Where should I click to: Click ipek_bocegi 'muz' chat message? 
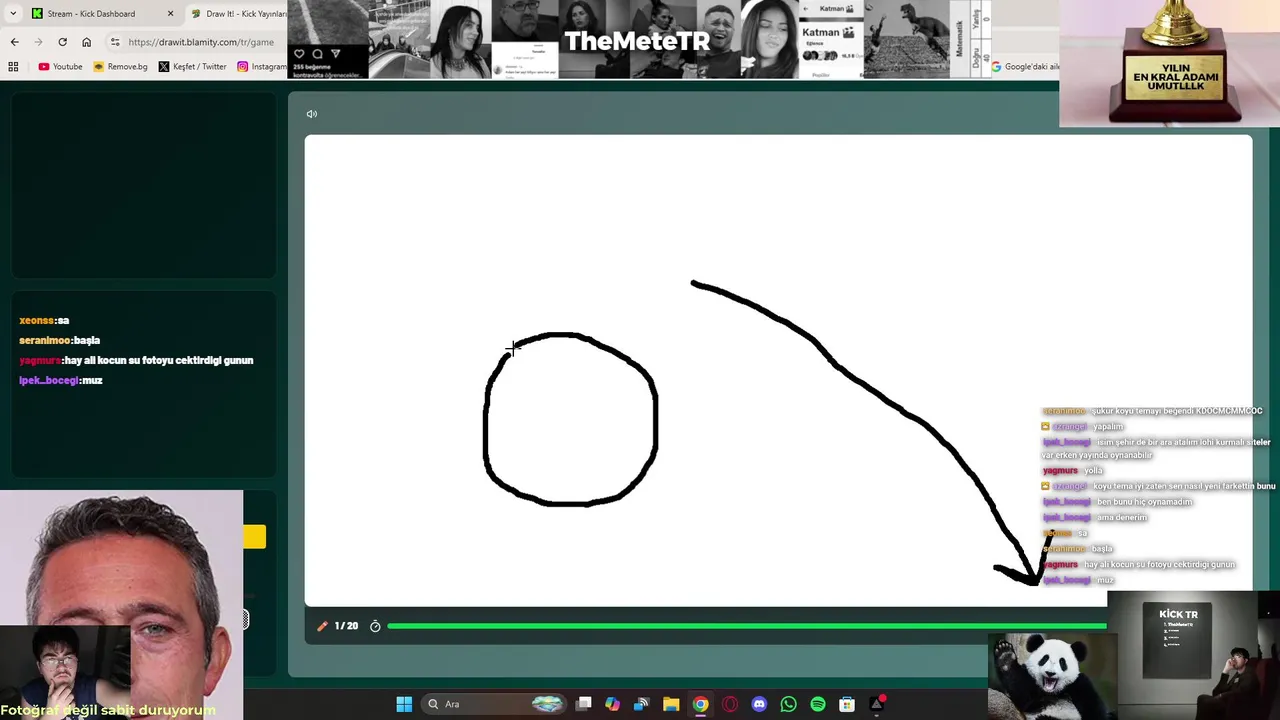coord(61,381)
